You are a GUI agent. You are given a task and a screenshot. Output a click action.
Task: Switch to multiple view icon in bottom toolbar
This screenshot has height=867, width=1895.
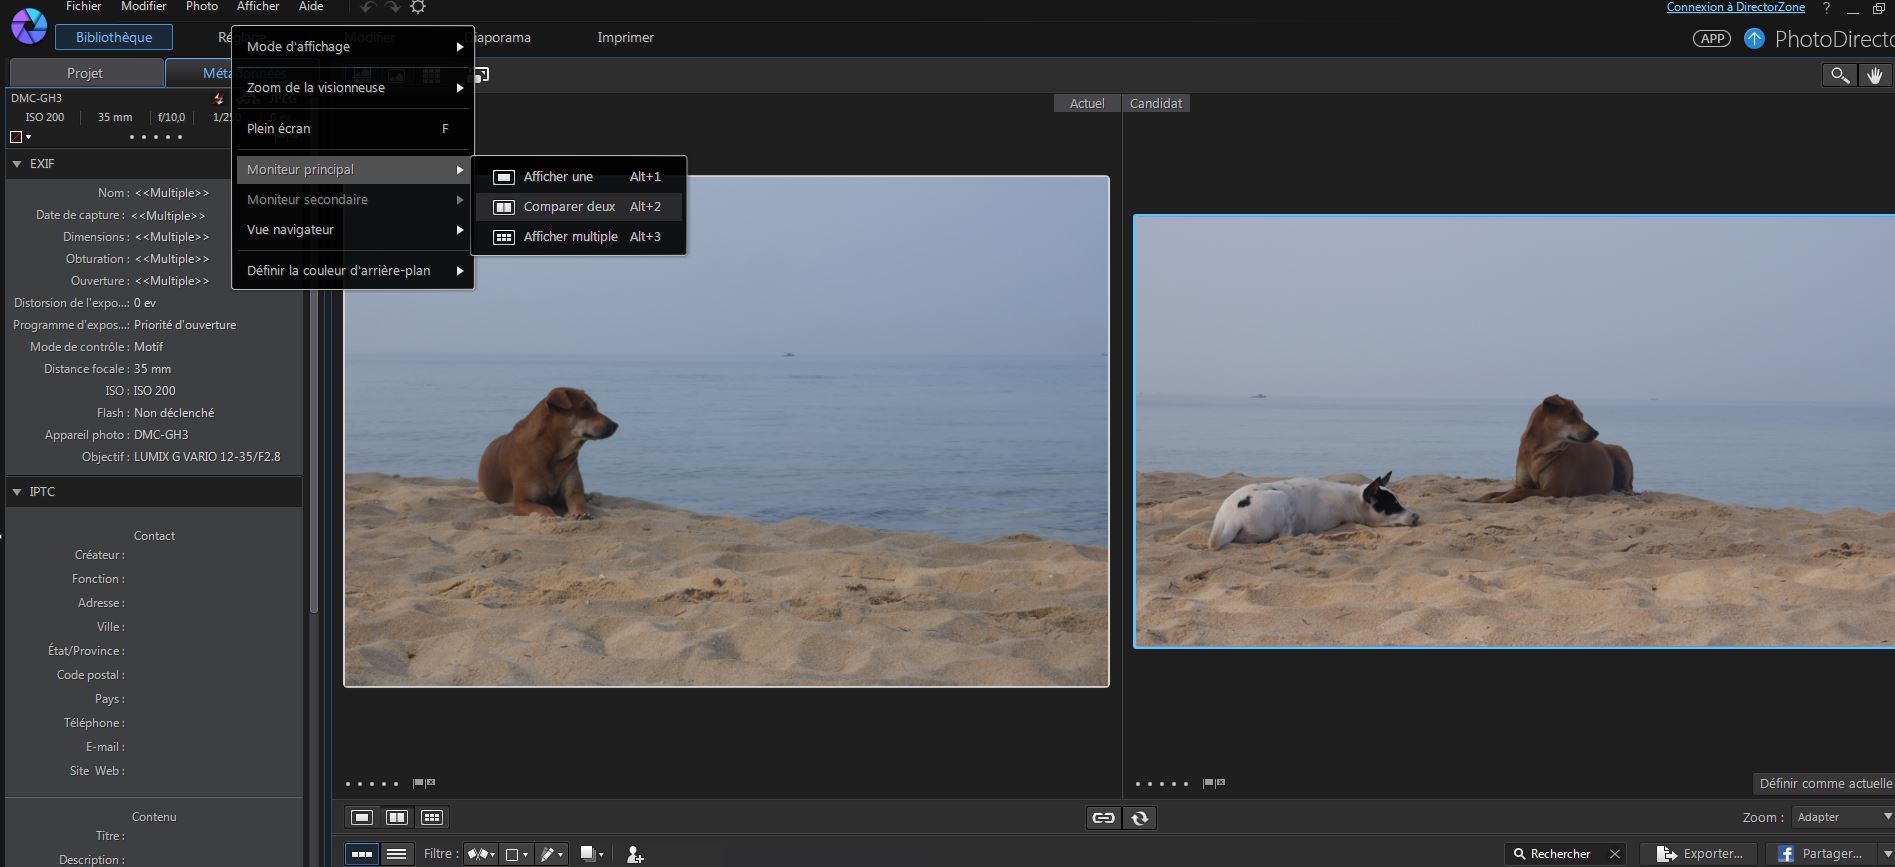432,818
